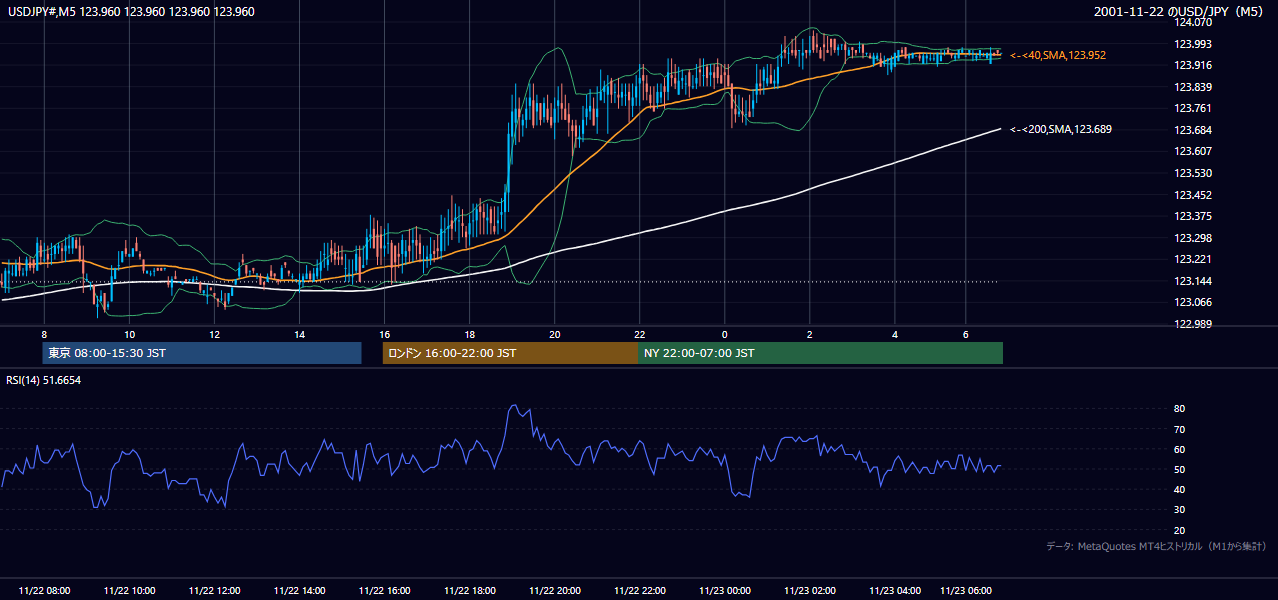Click the 200 SMA 123.689 label
Viewport: 1278px width, 600px height.
(1061, 129)
